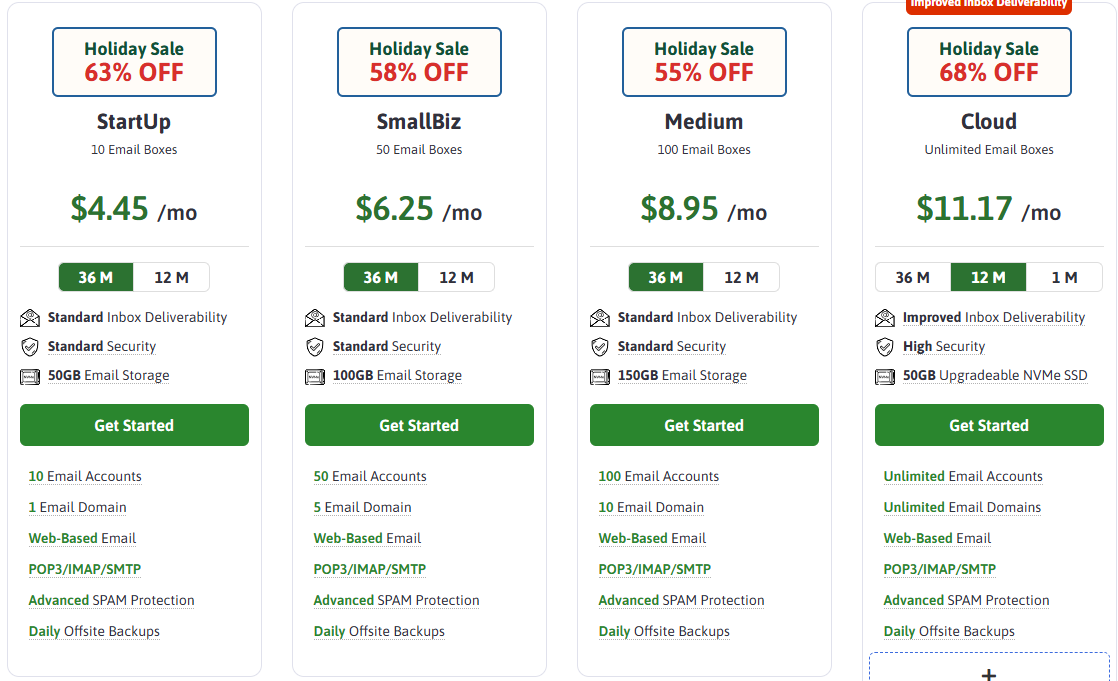Click the Medium plan envelope deliverability icon
The height and width of the screenshot is (681, 1118).
point(600,318)
